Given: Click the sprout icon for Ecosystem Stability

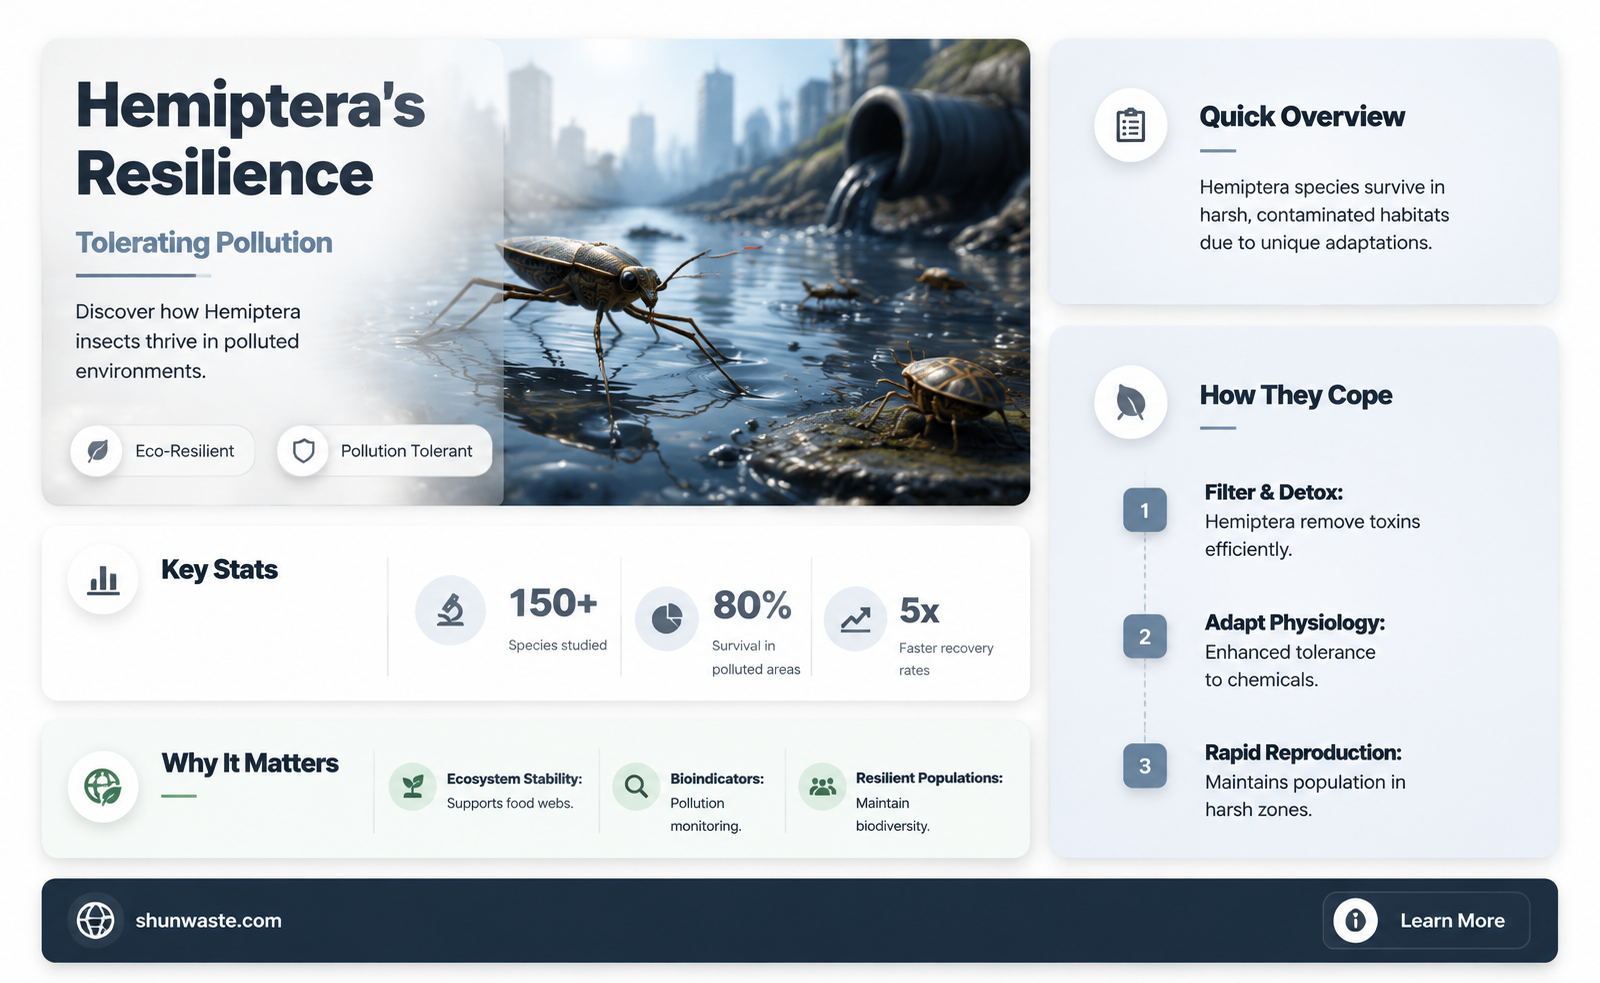Looking at the screenshot, I should tap(412, 787).
